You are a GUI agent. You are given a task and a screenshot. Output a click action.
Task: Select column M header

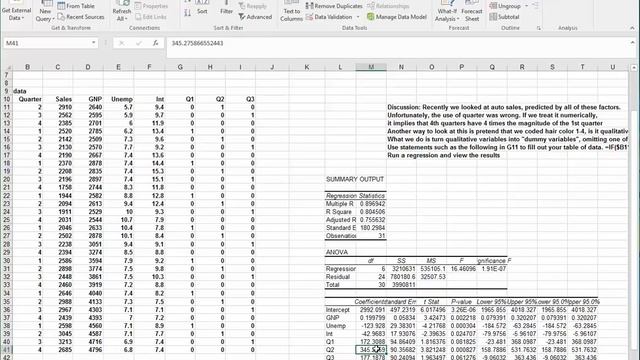tap(371, 67)
